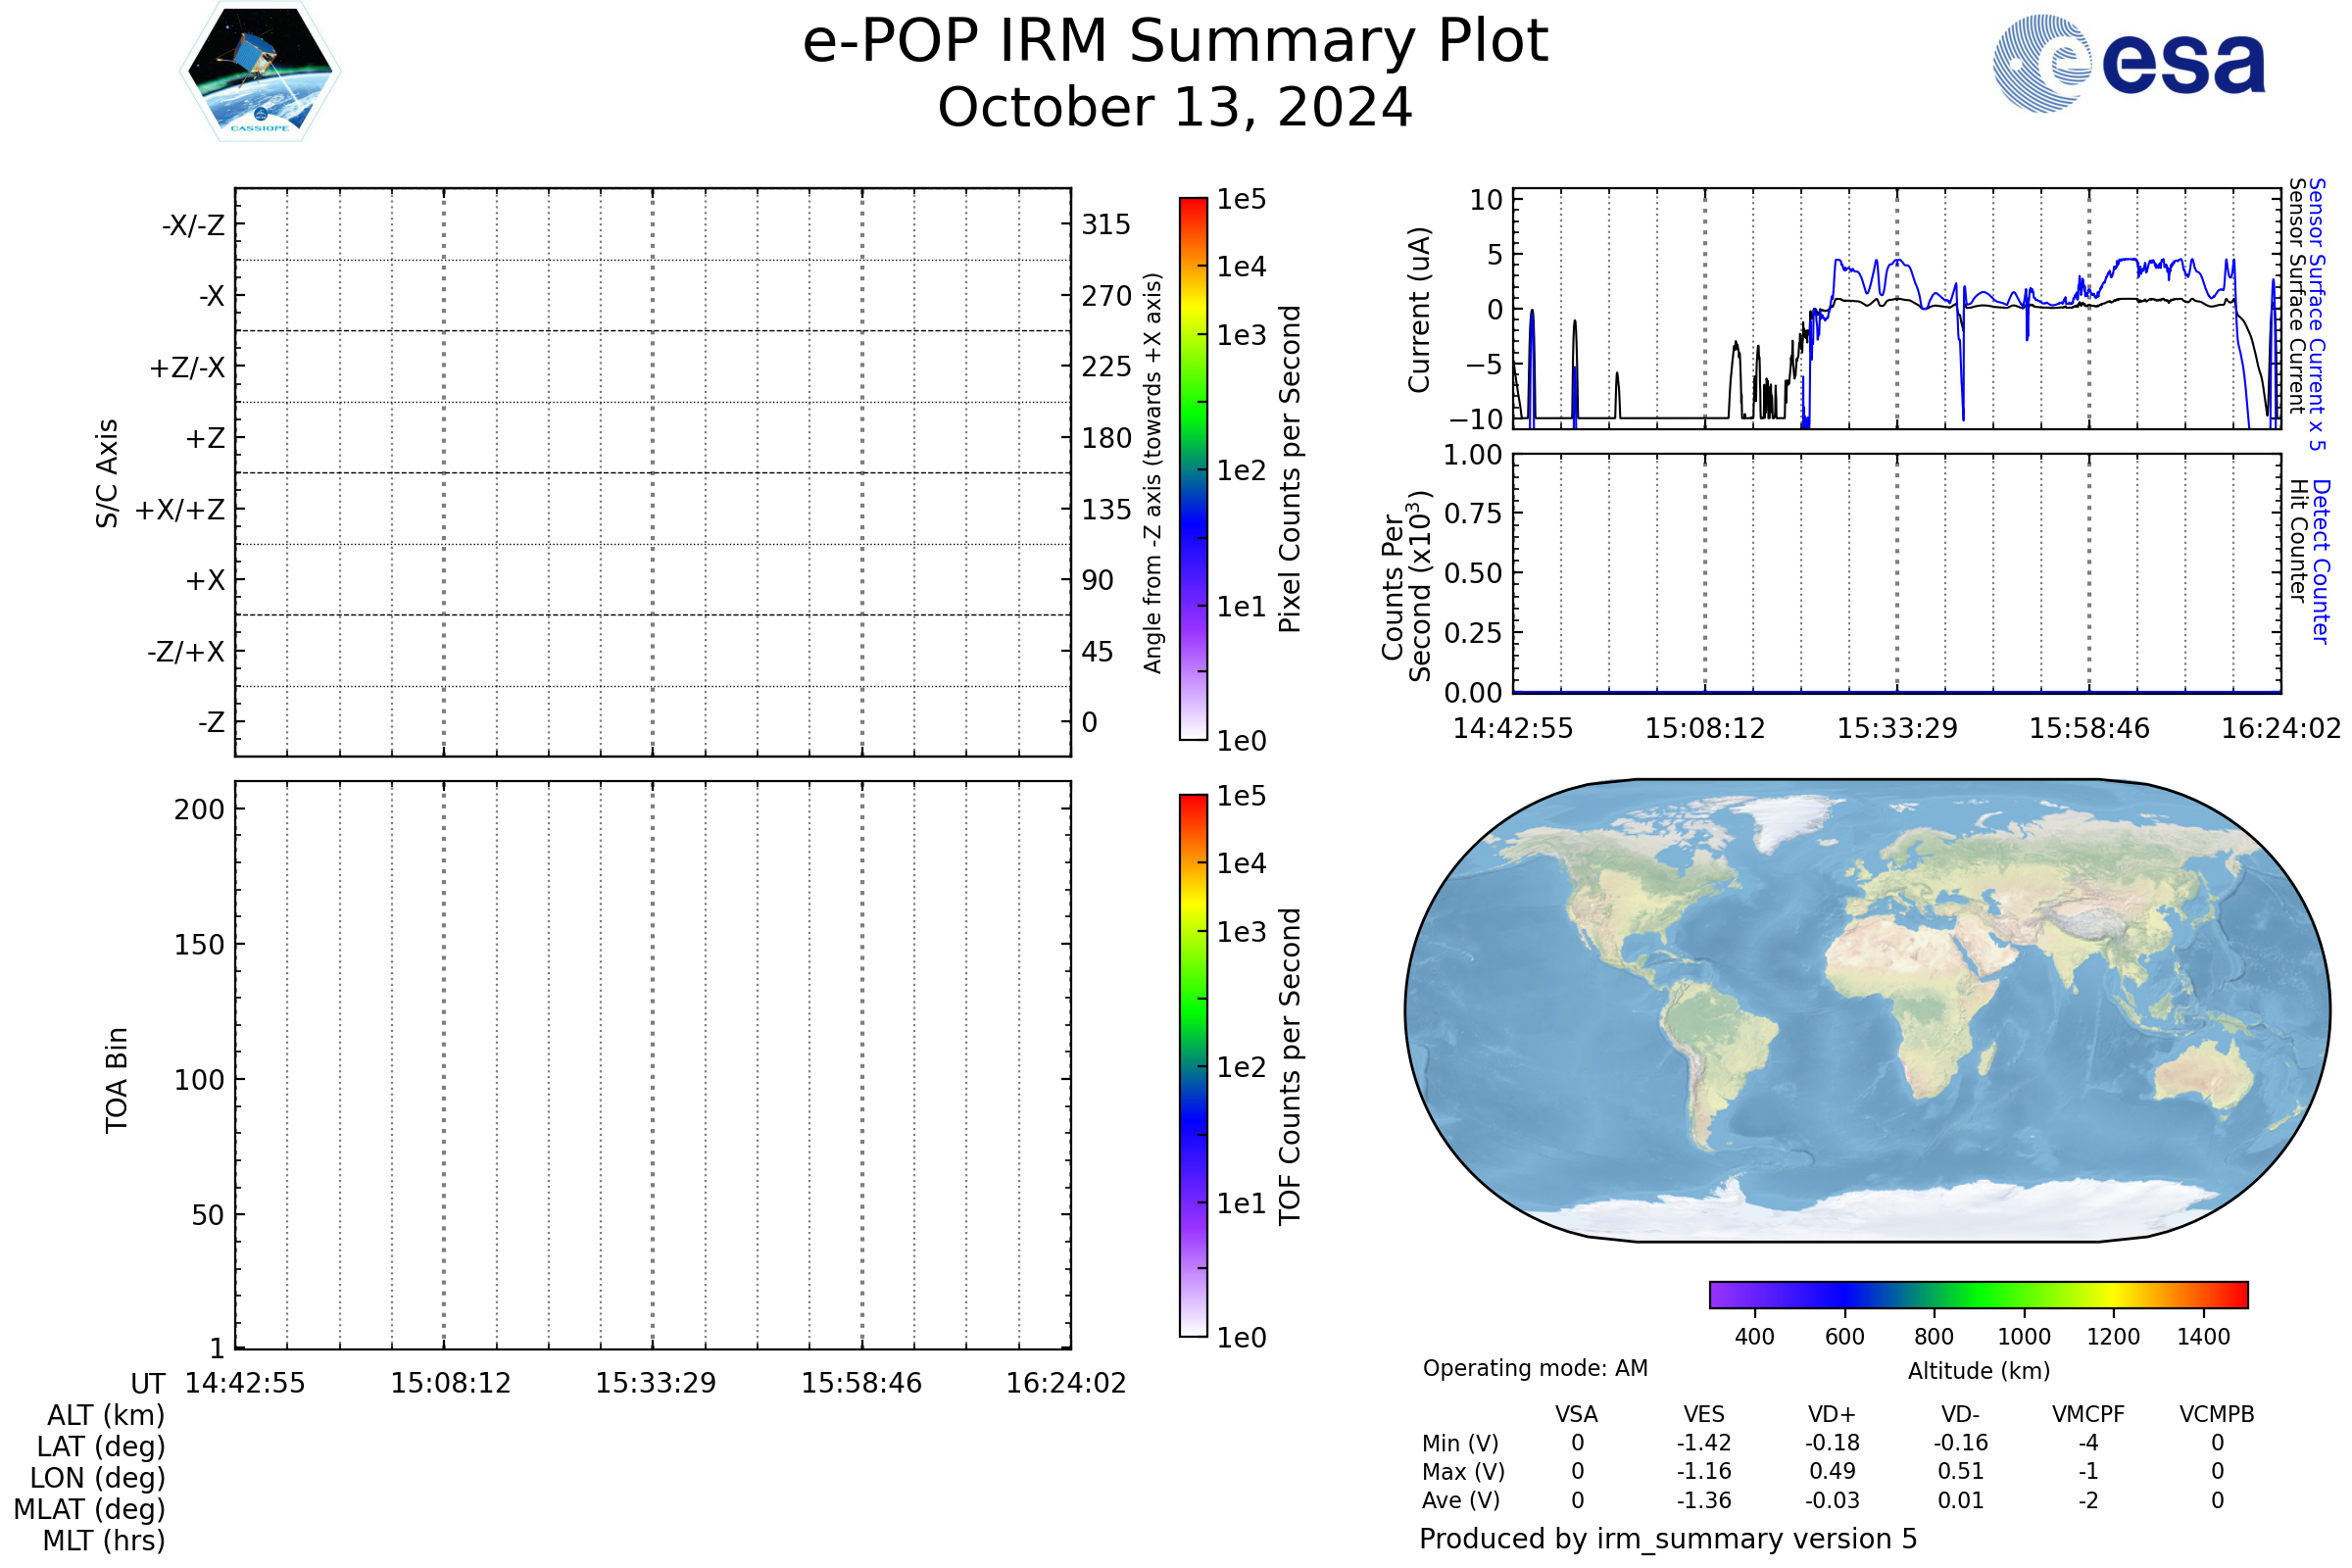
Task: Click the CASSIOPE satellite hexagon logo
Action: click(x=260, y=72)
